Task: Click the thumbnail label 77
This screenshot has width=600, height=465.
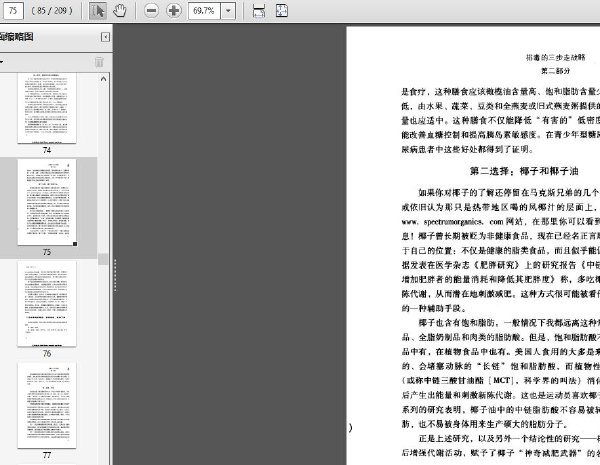Action: click(x=47, y=455)
